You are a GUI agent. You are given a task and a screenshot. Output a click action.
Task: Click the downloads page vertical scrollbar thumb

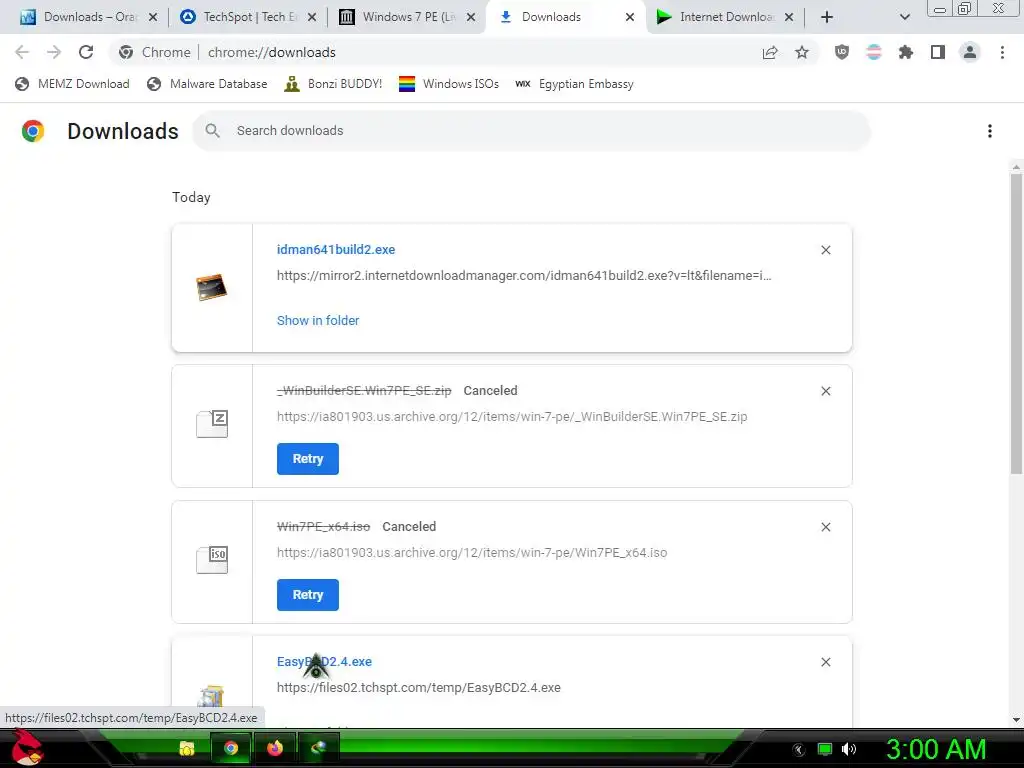click(x=1016, y=323)
